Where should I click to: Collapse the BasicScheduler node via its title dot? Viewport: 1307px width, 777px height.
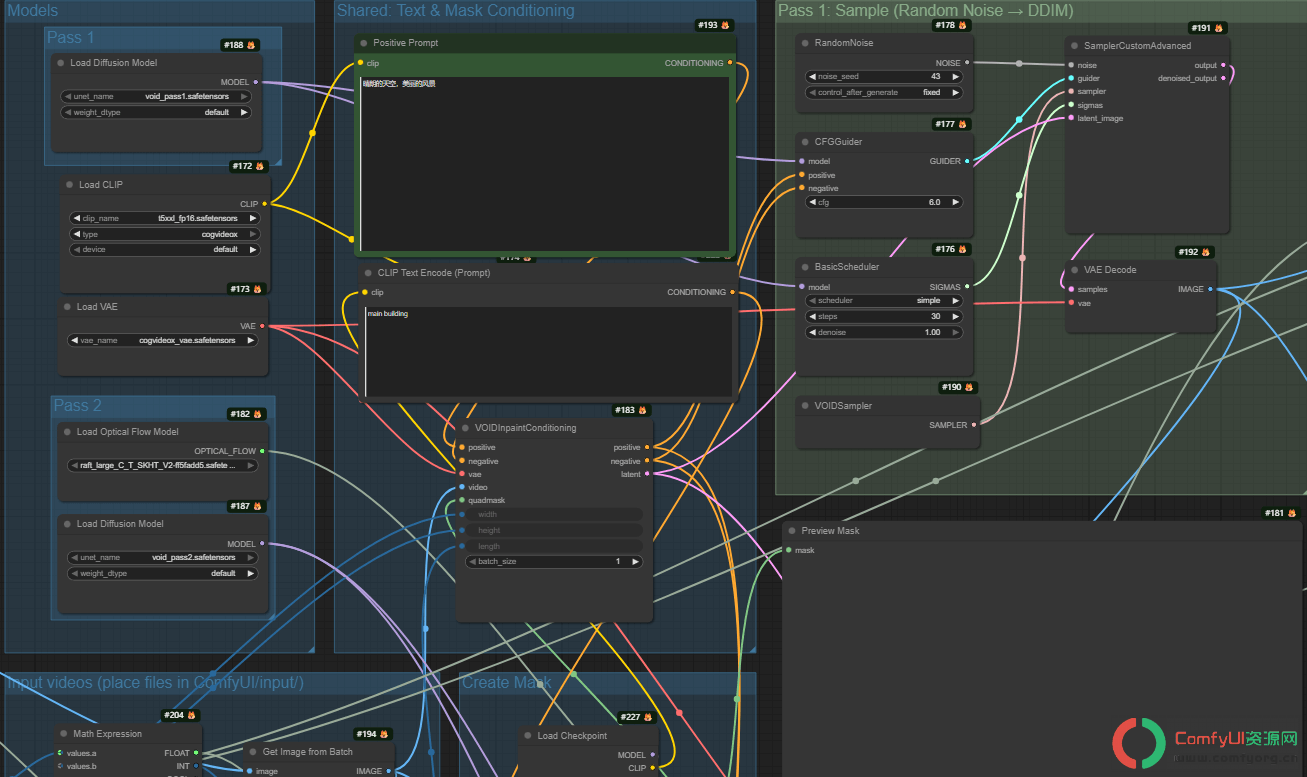pos(804,267)
